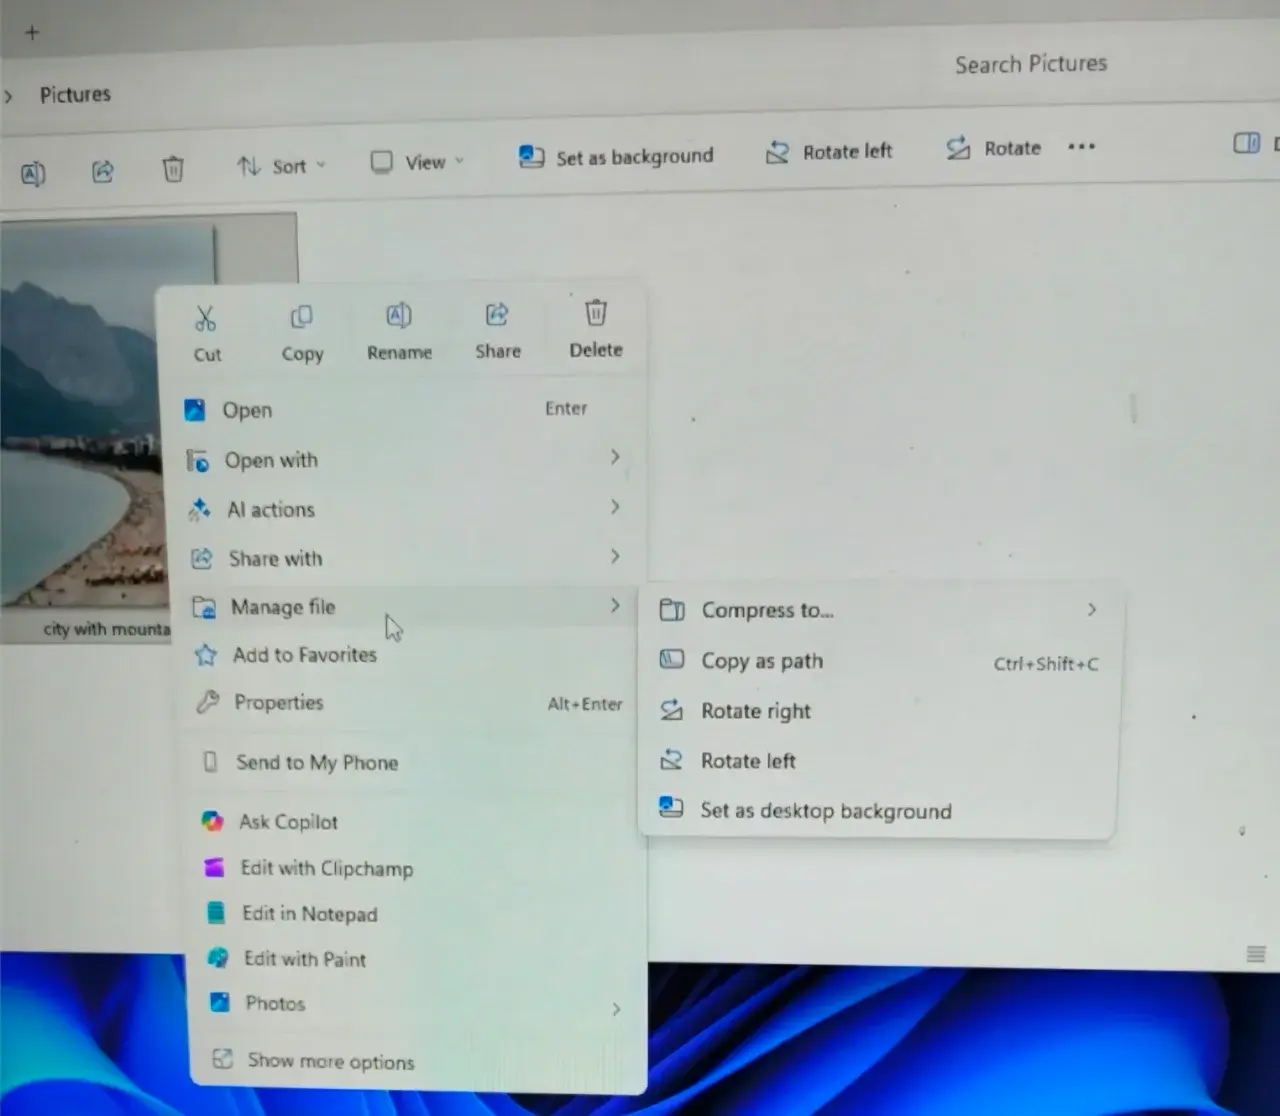Click the toolbar trash delete icon
This screenshot has height=1116, width=1280.
pyautogui.click(x=173, y=169)
